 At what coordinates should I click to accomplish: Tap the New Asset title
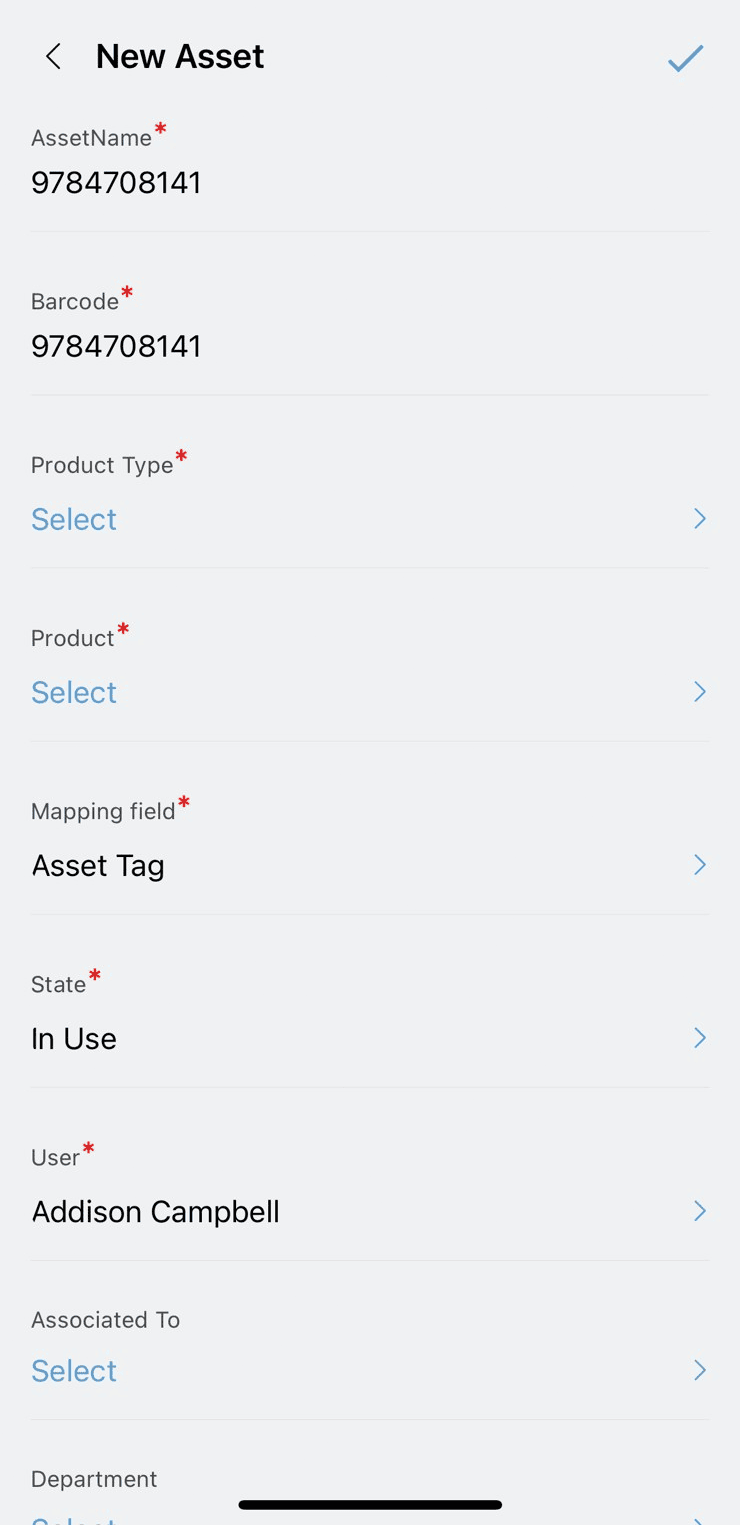(x=180, y=57)
